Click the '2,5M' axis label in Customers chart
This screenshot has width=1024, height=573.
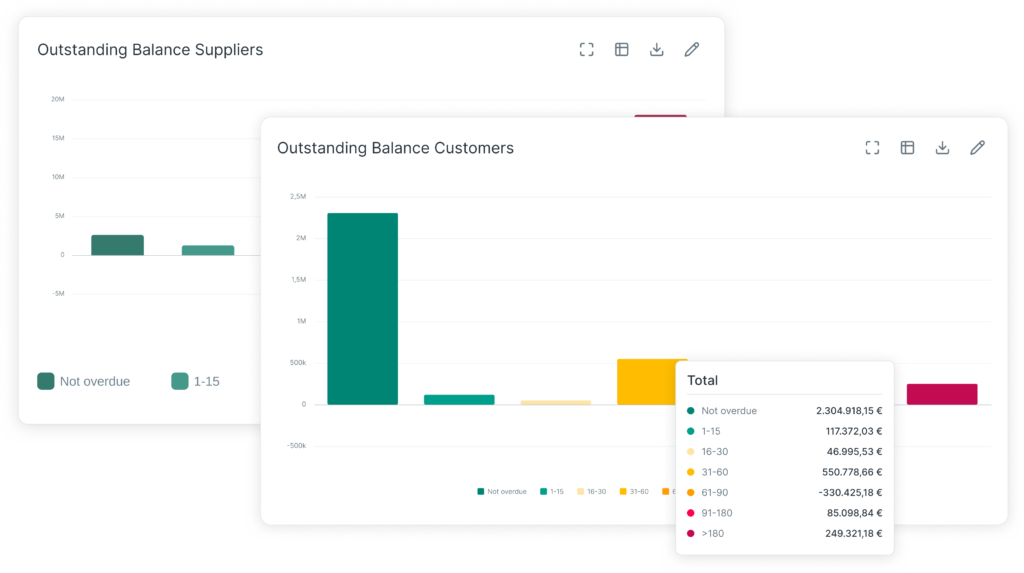298,196
